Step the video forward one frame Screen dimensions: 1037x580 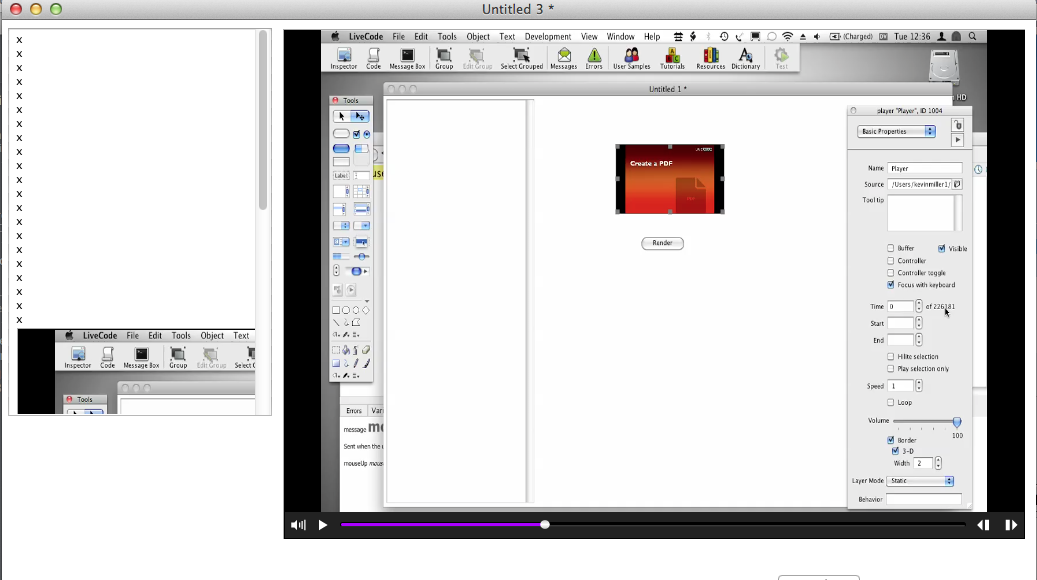tap(1011, 525)
